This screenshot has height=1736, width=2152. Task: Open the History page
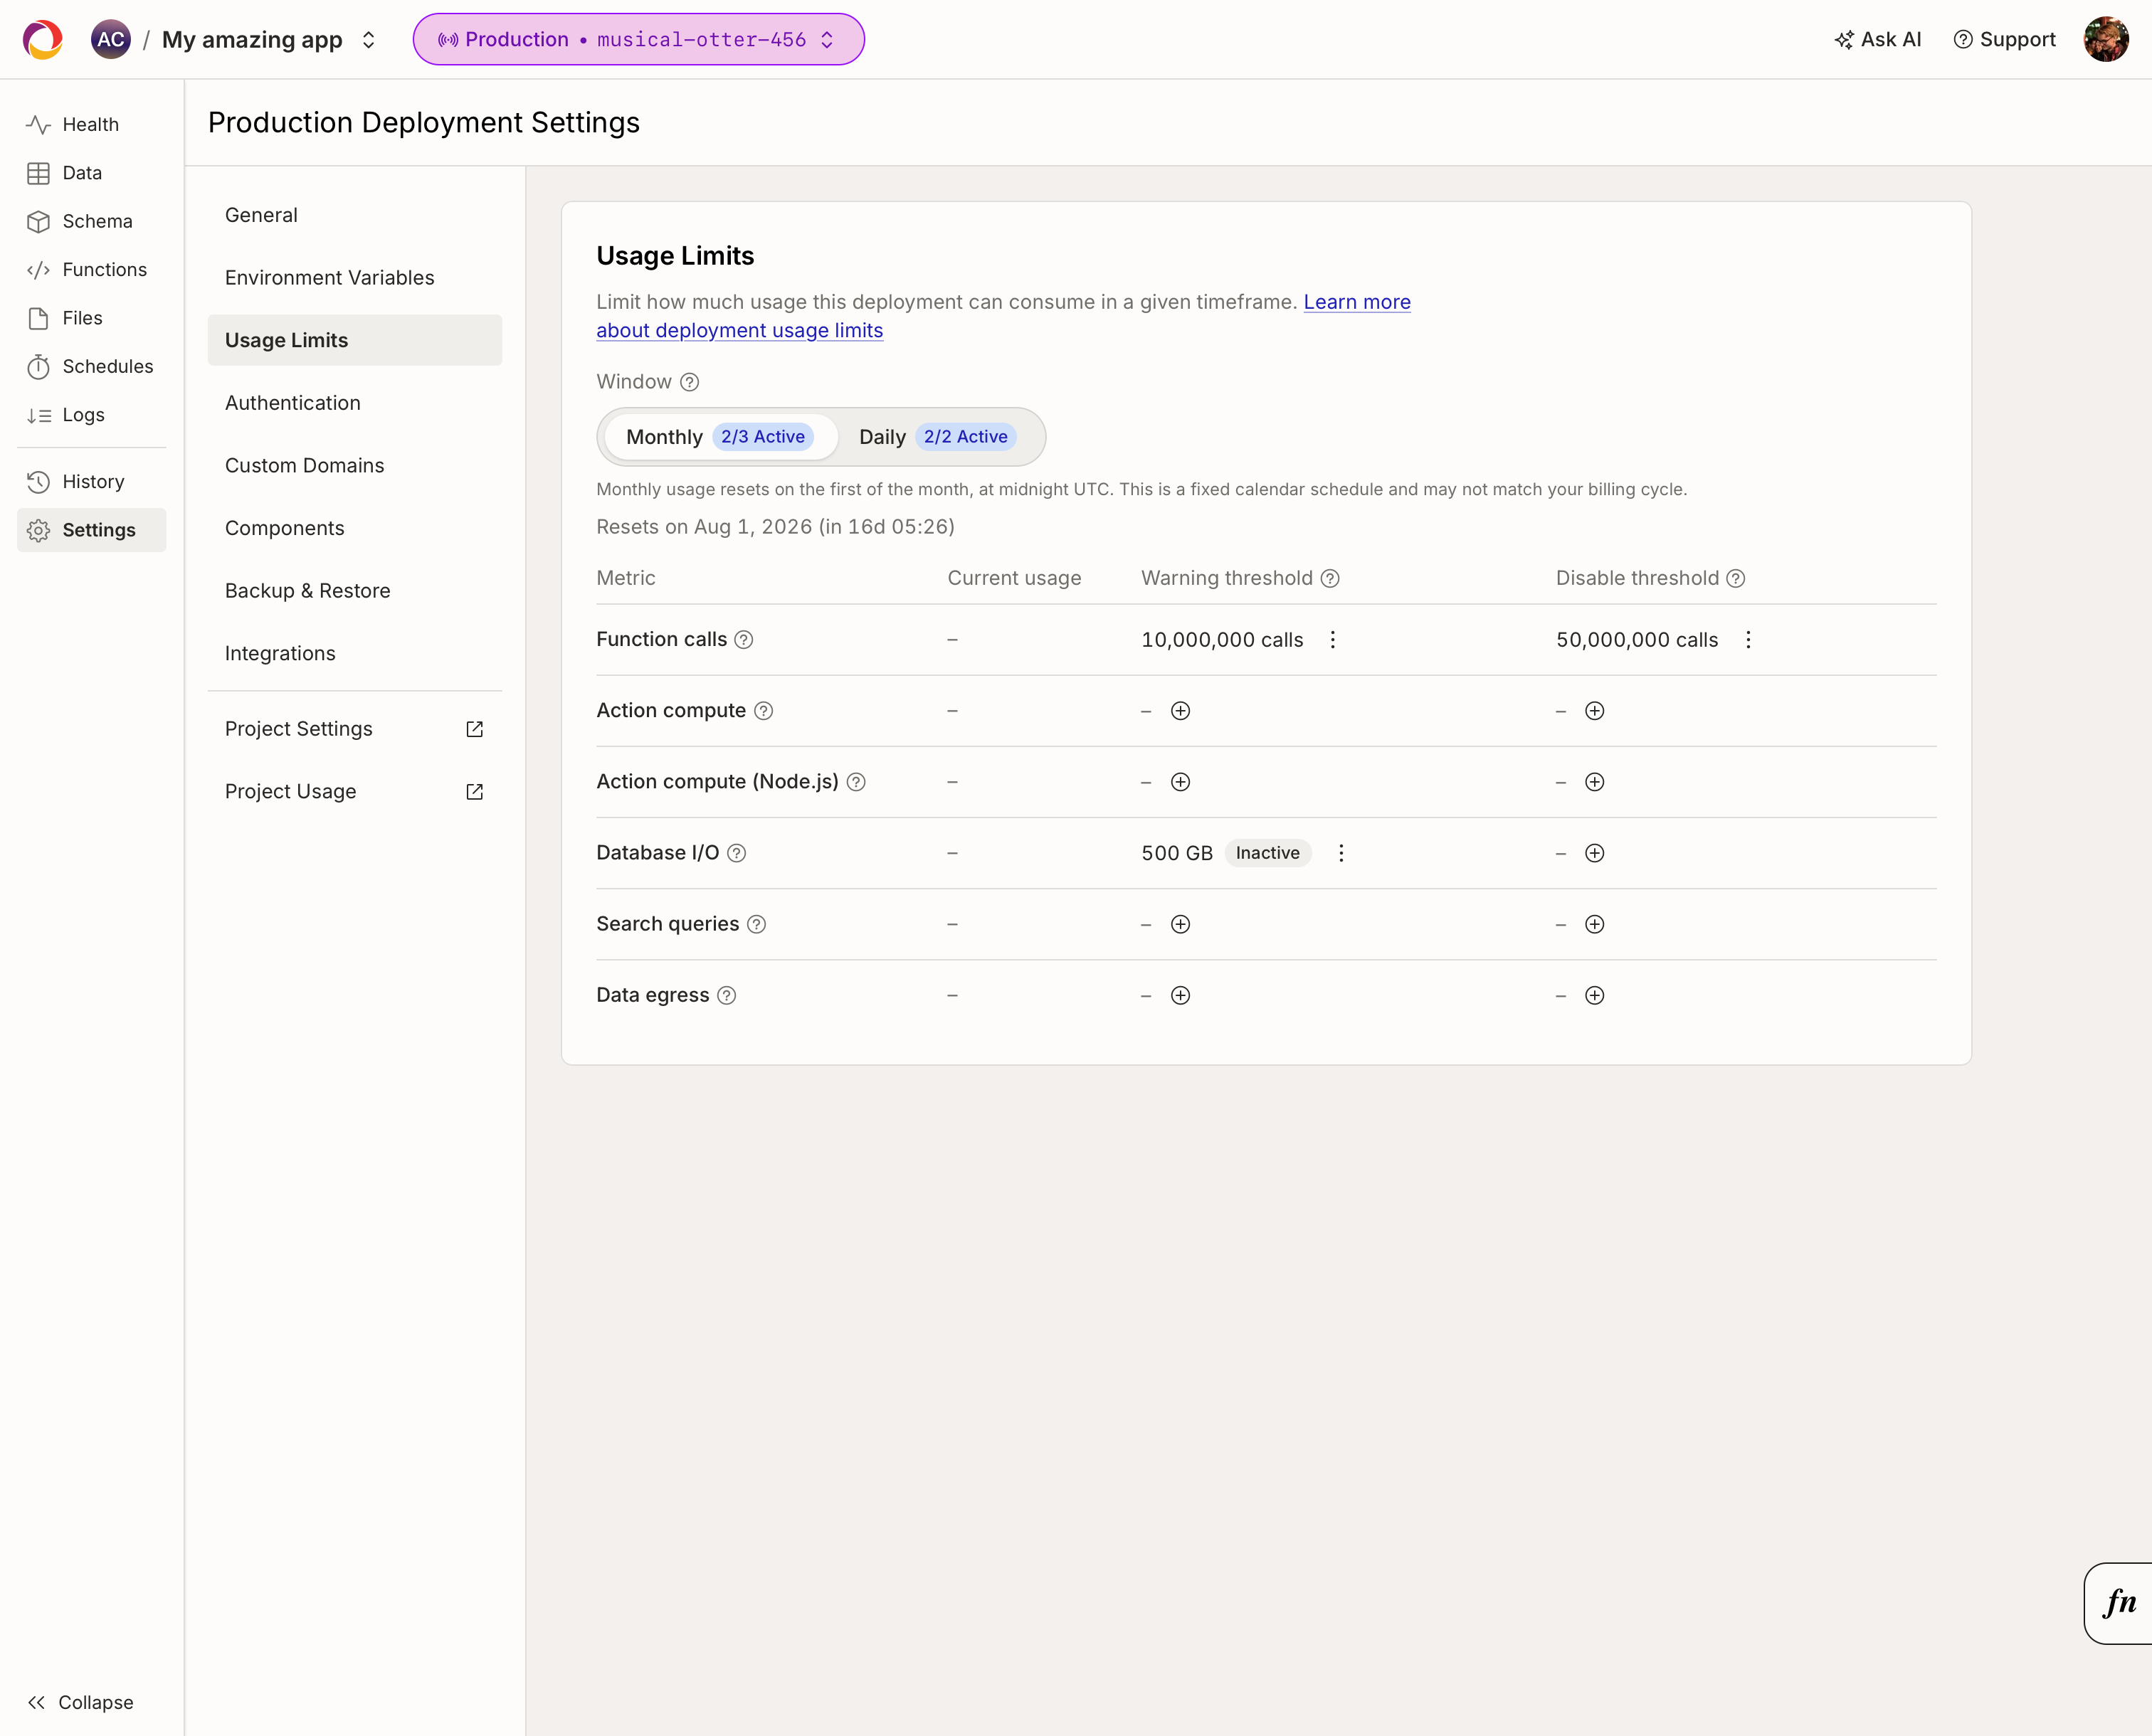[x=91, y=482]
